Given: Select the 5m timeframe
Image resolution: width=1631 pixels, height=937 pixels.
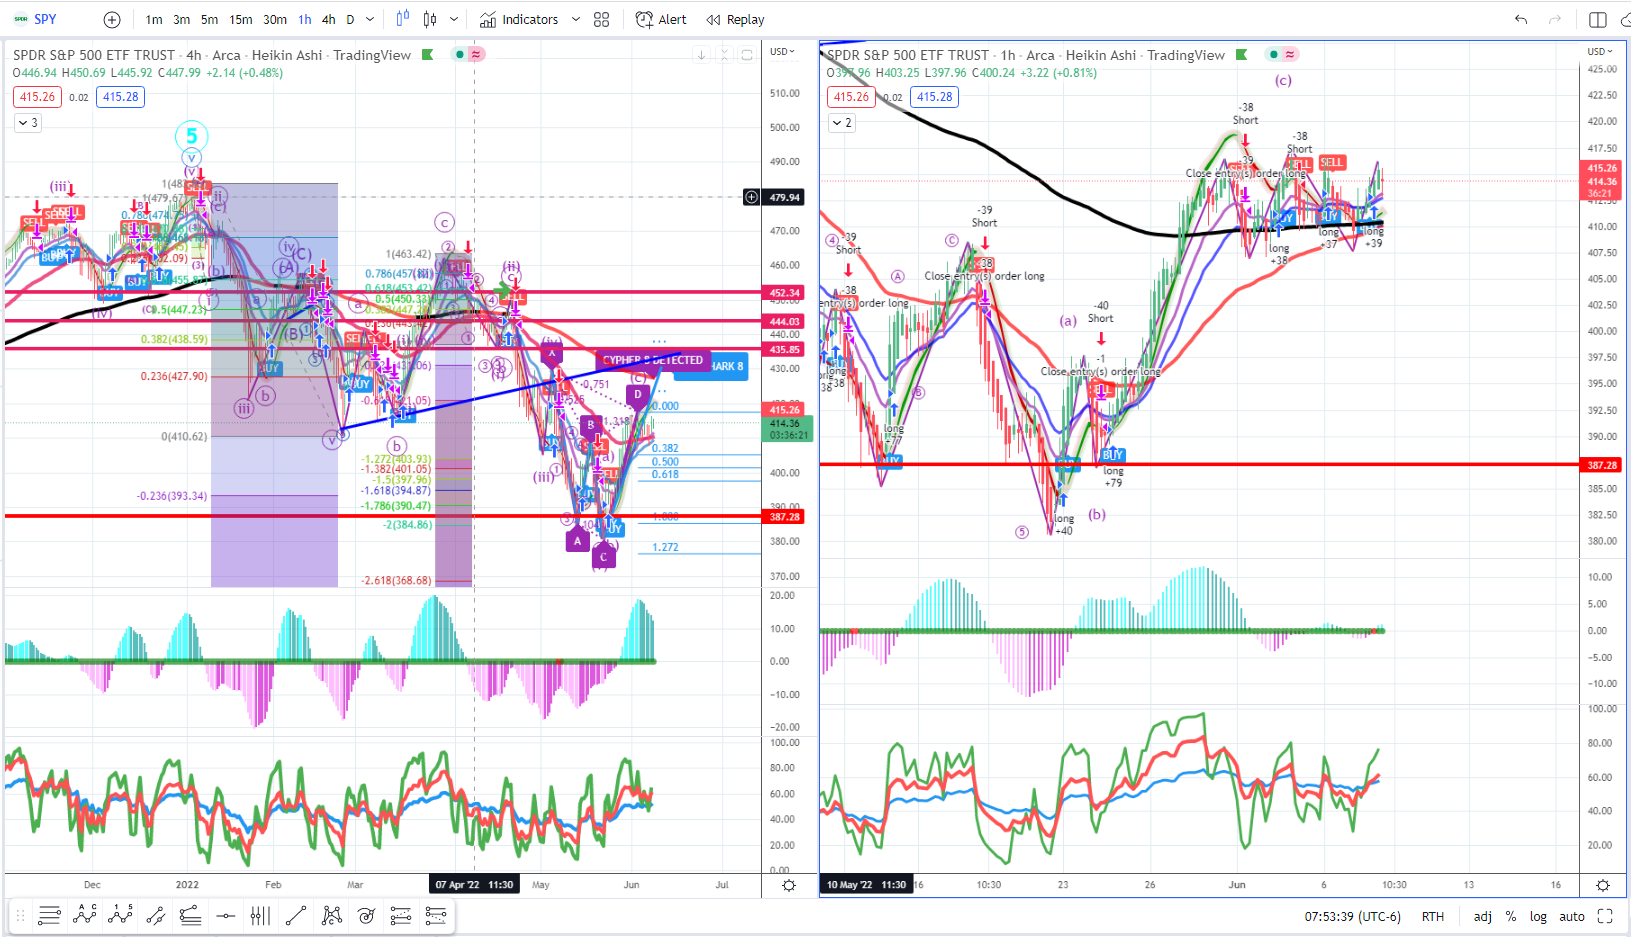Looking at the screenshot, I should pos(209,19).
